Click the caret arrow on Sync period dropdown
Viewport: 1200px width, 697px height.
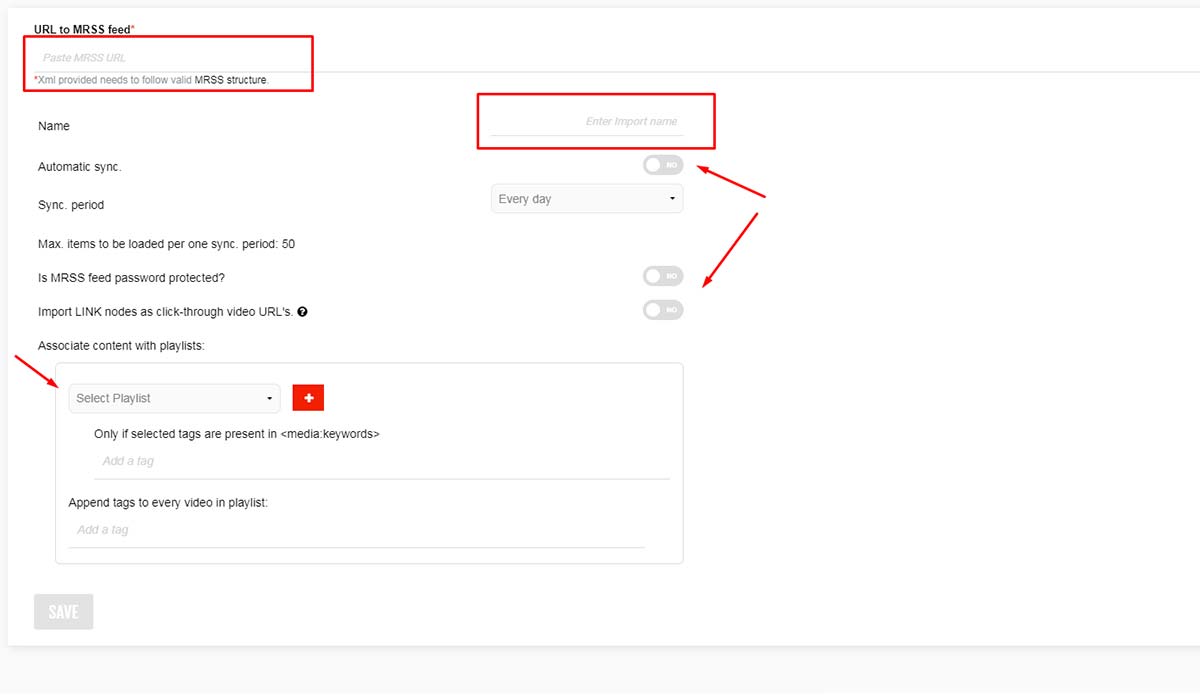(672, 199)
